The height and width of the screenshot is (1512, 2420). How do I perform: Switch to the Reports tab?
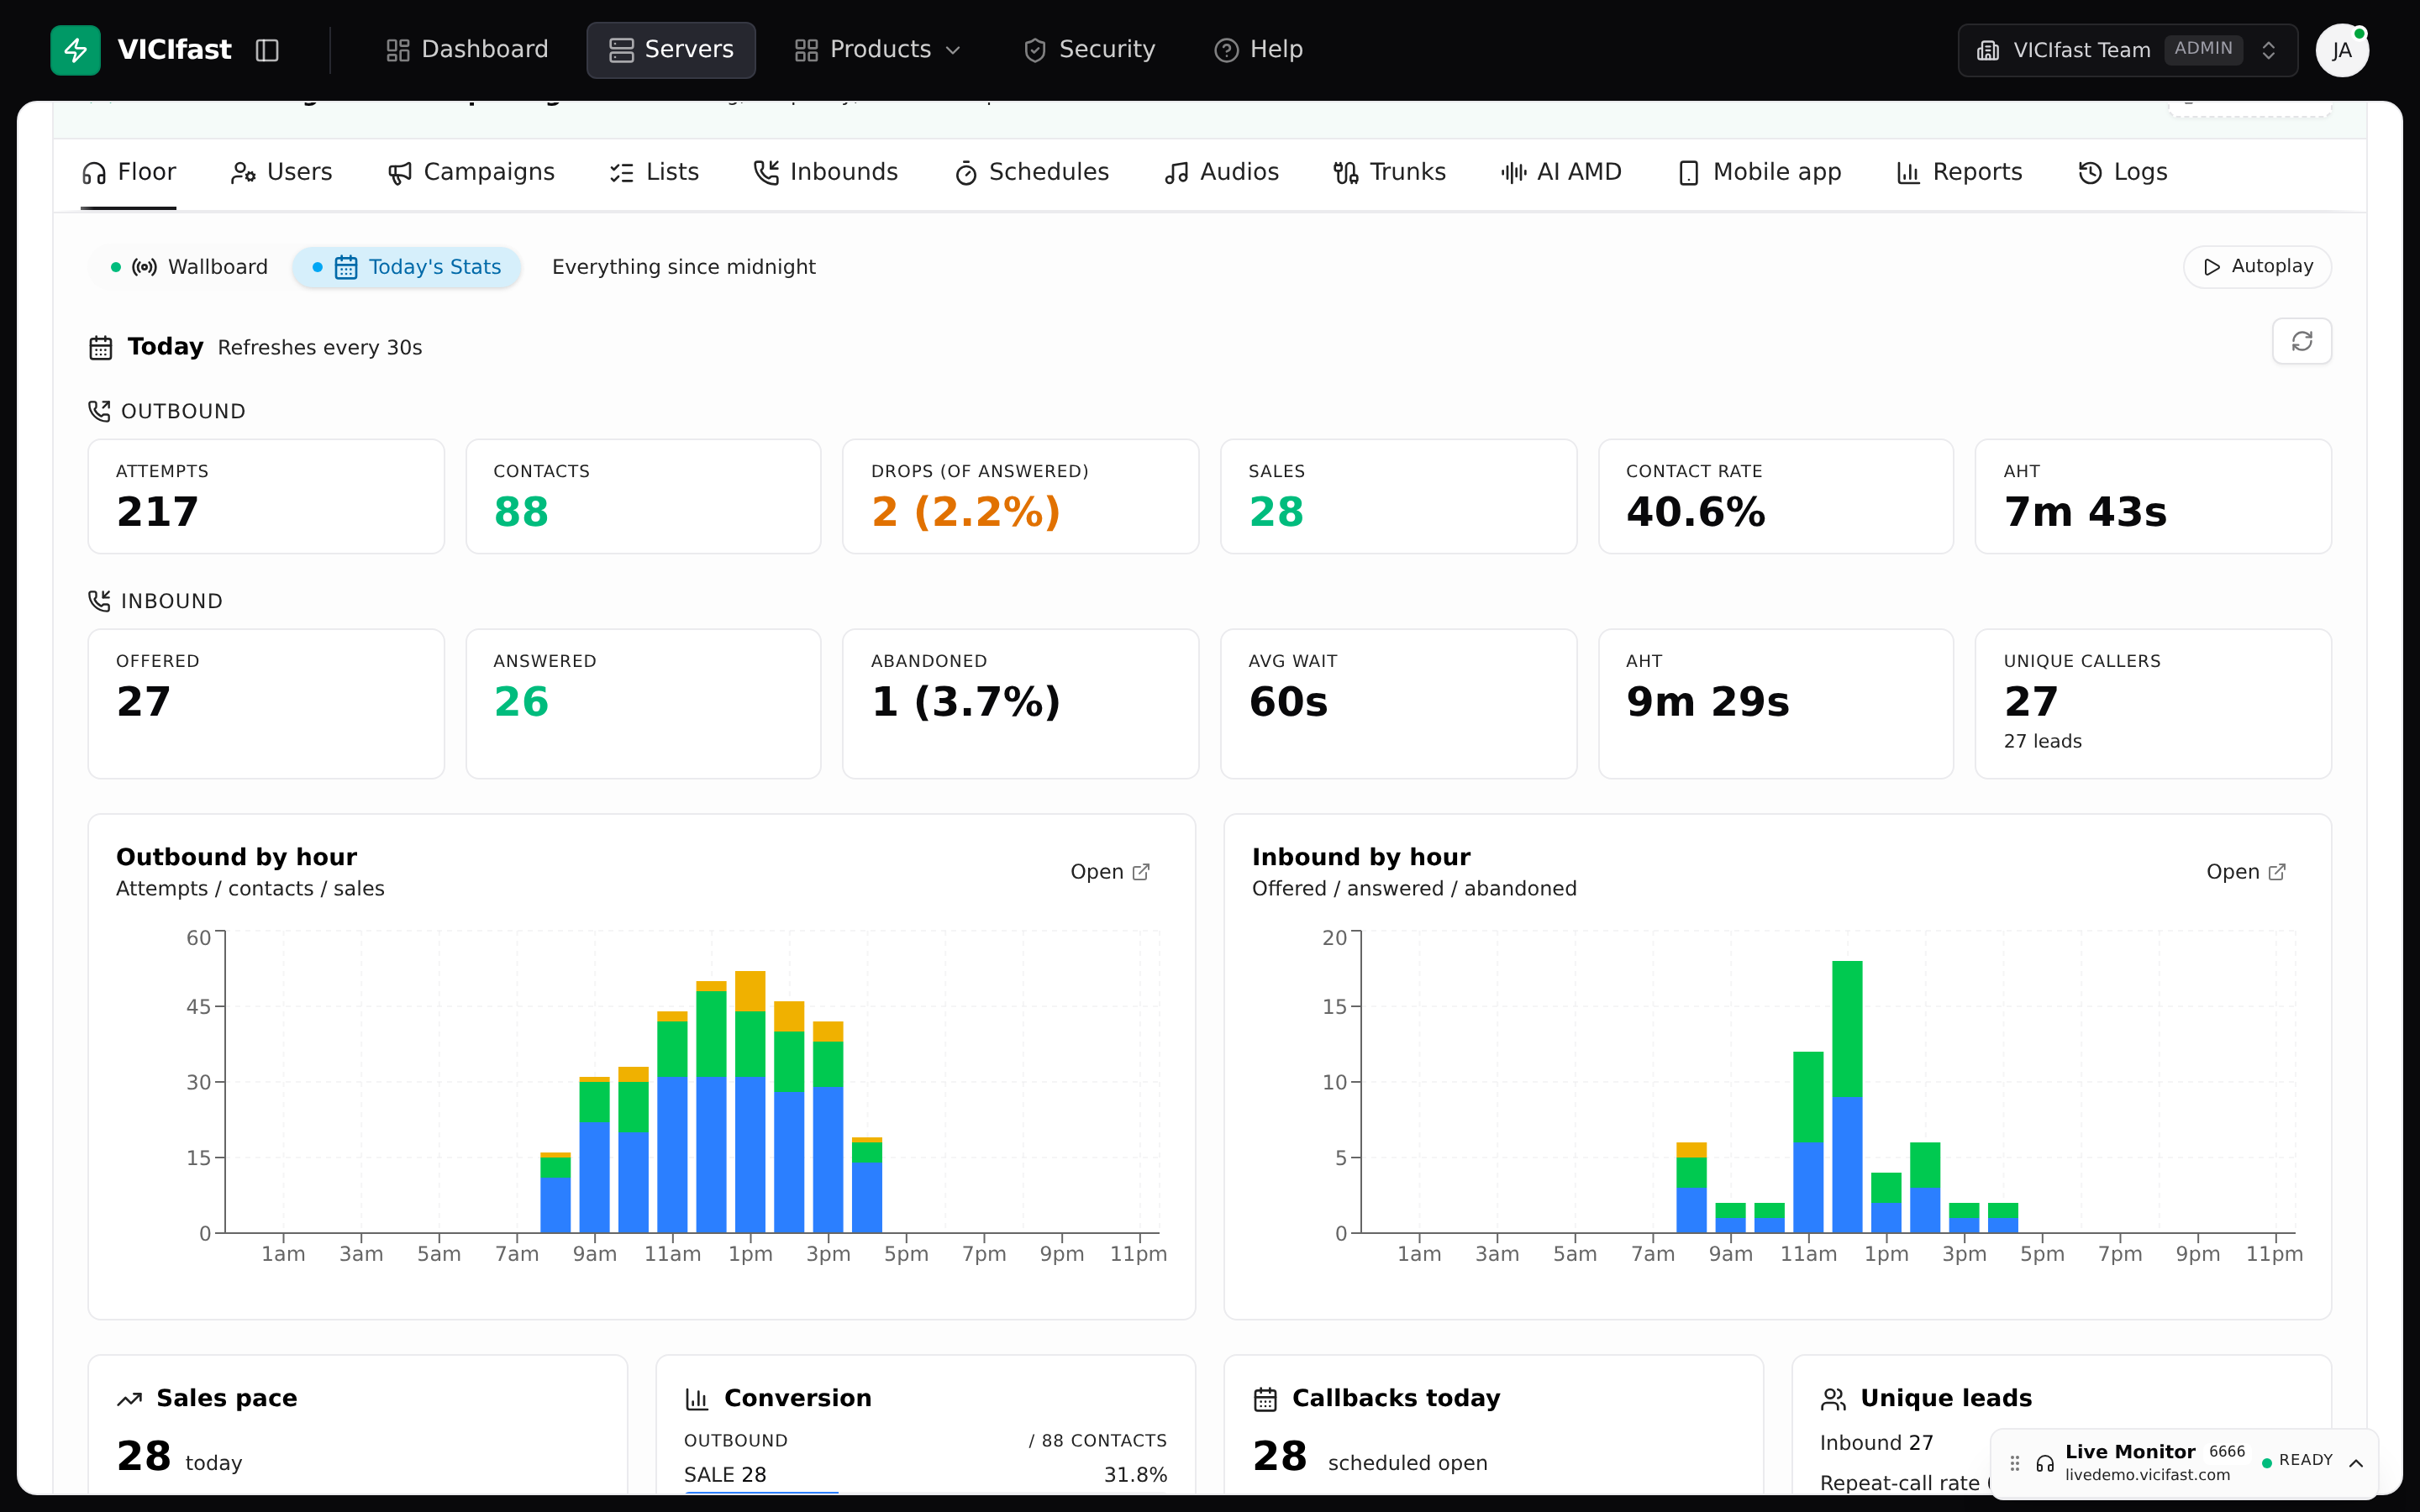pyautogui.click(x=1959, y=173)
